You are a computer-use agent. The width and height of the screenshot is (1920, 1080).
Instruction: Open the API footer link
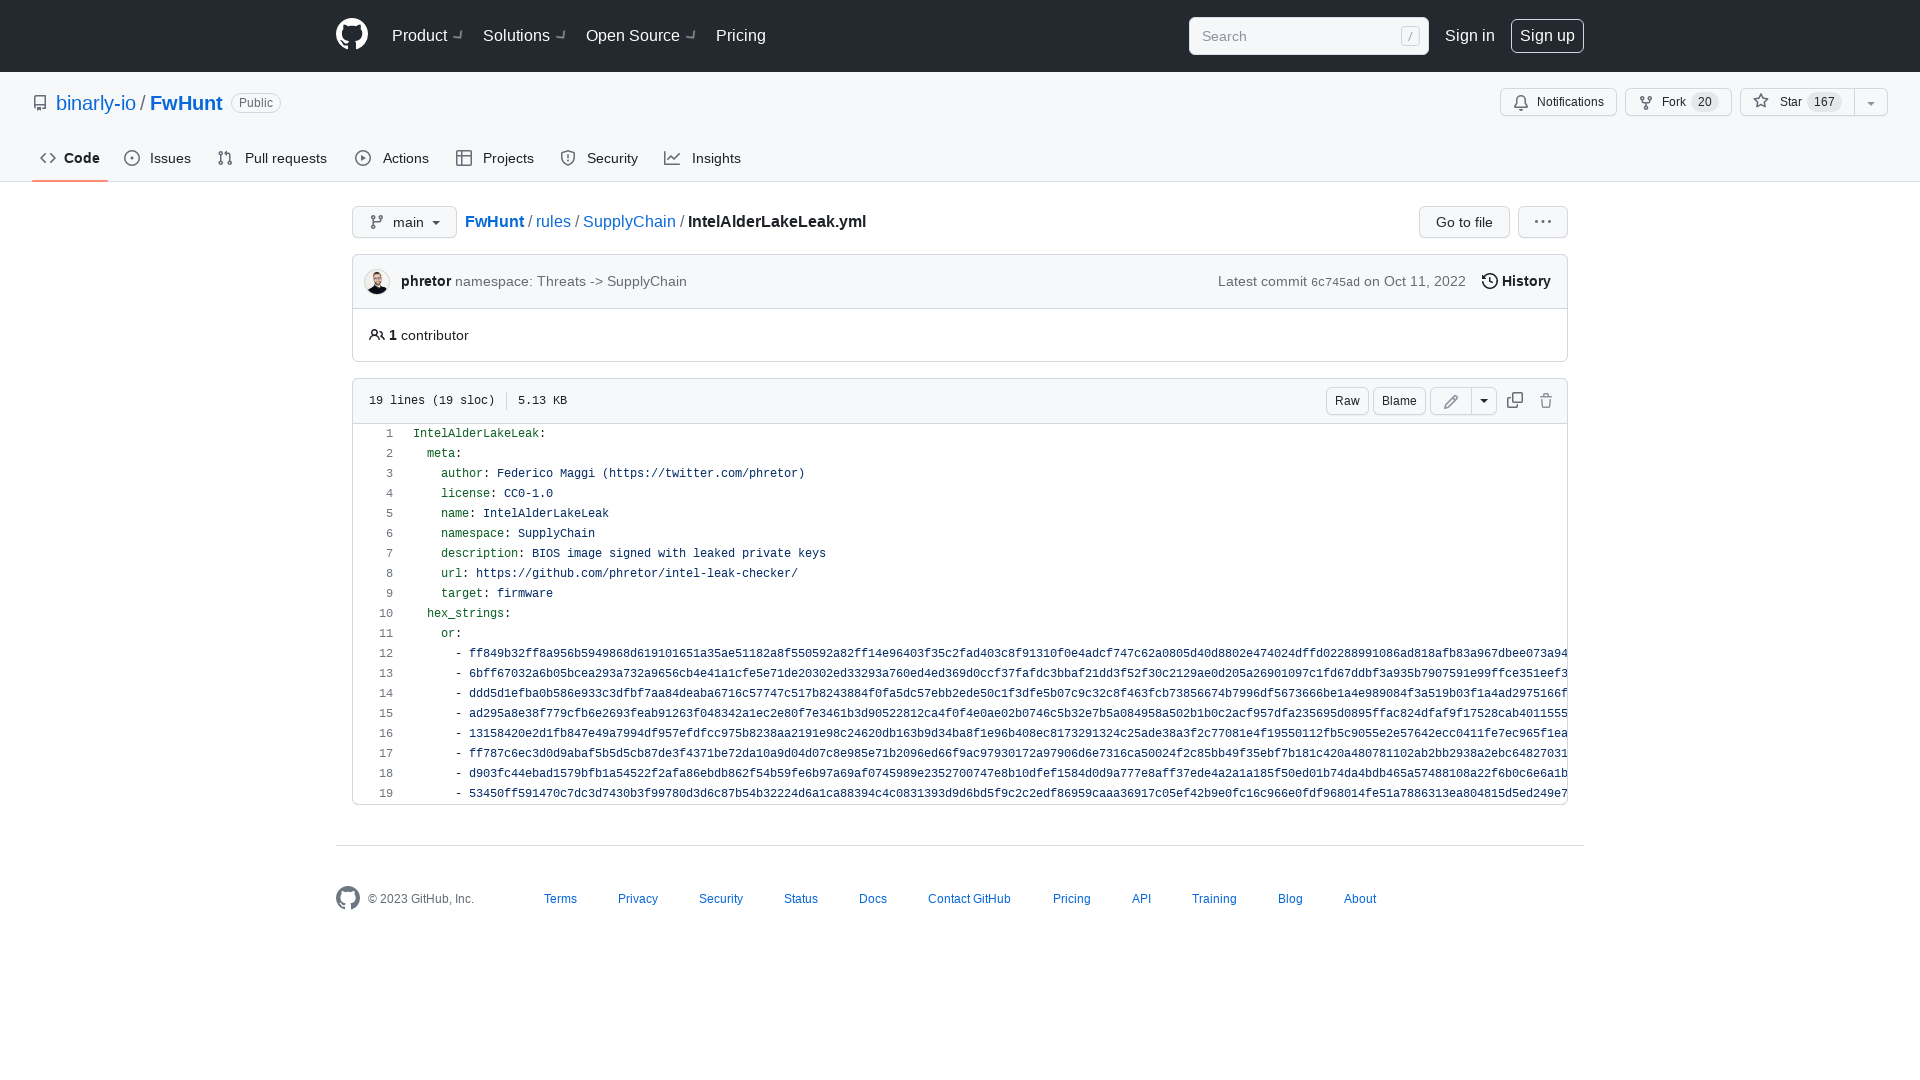[x=1141, y=899]
